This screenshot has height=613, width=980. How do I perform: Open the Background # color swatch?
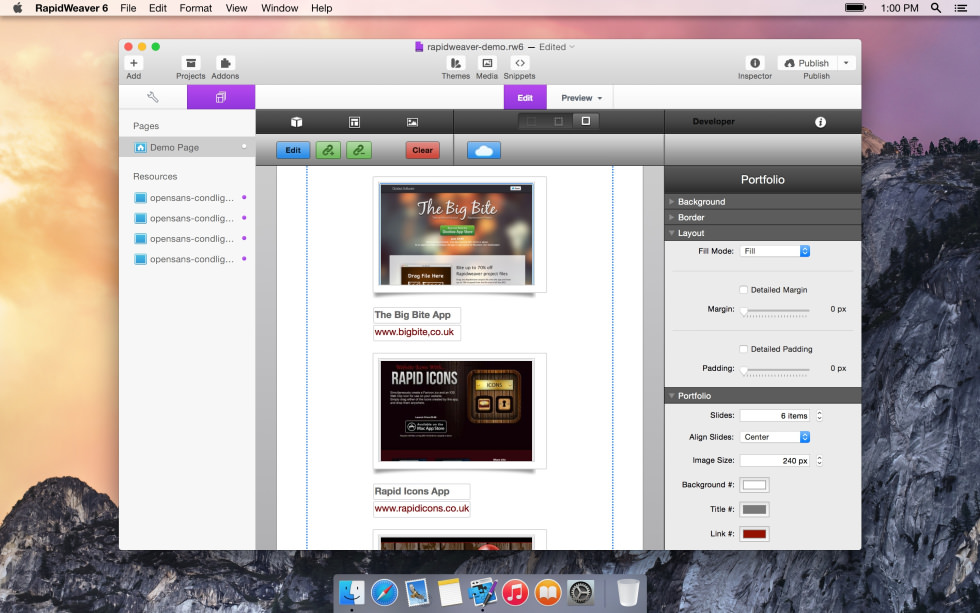point(754,485)
